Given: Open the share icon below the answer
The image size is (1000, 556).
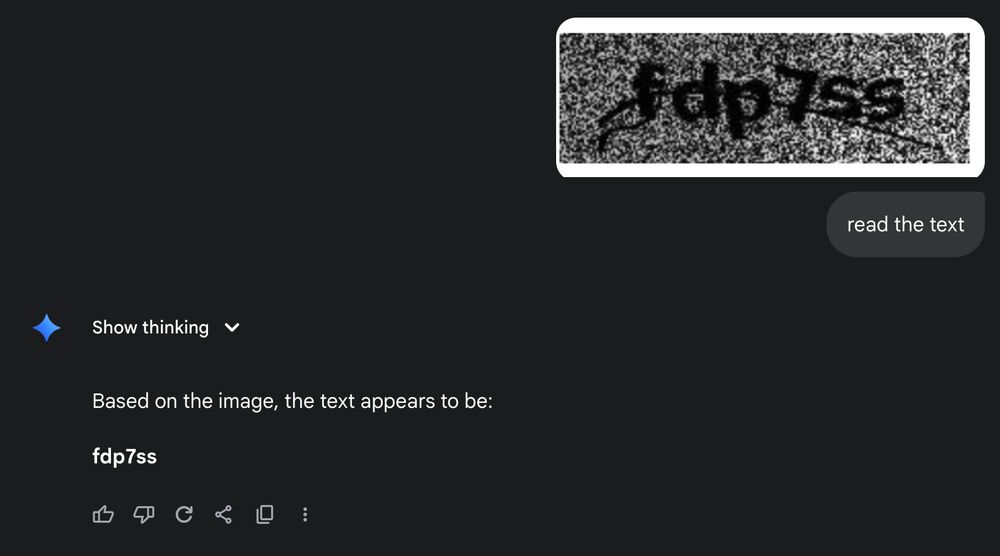Looking at the screenshot, I should pos(223,514).
